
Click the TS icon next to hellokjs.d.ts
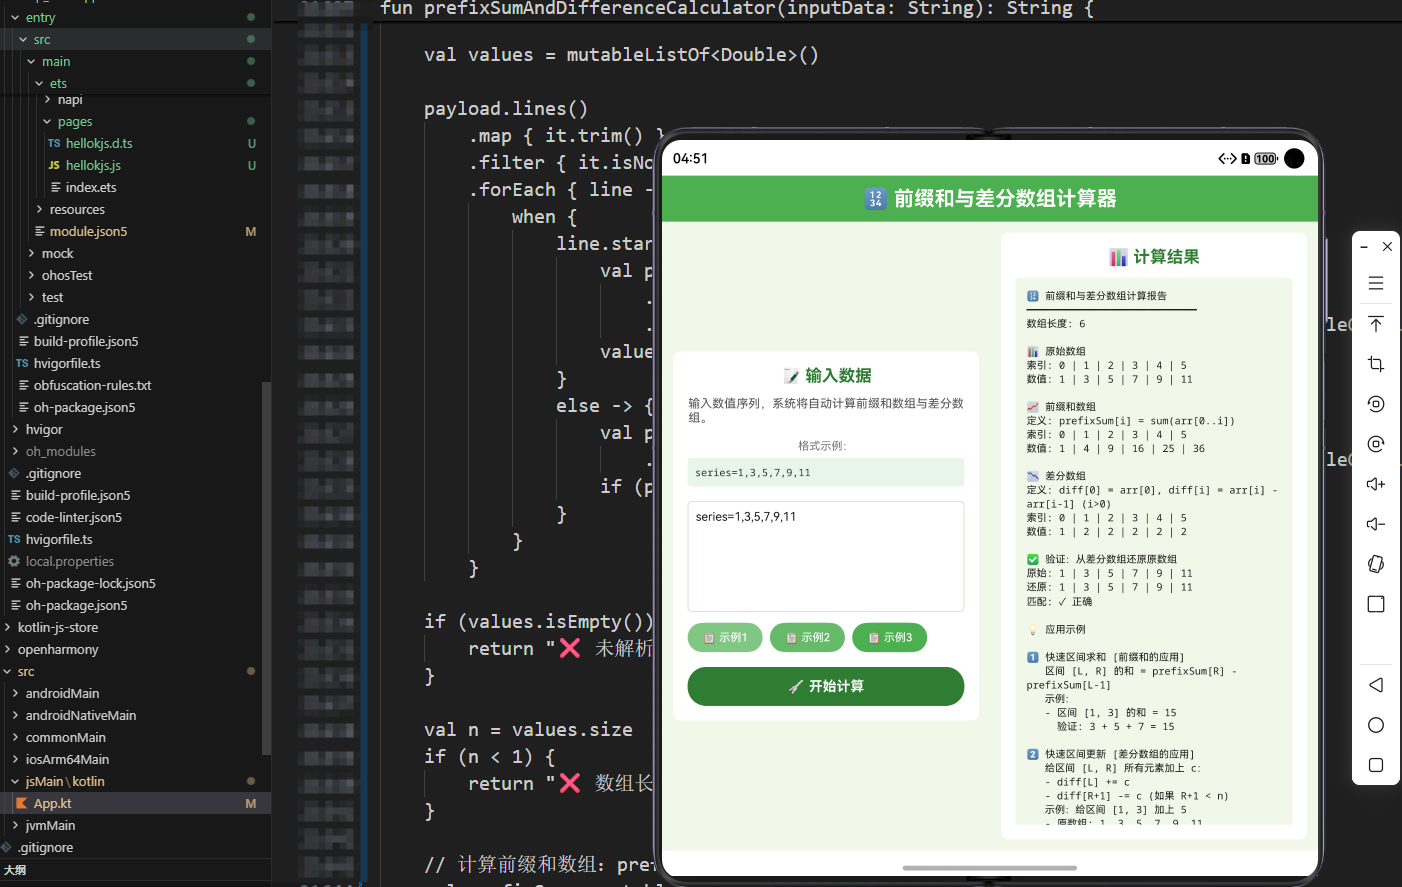(x=54, y=143)
